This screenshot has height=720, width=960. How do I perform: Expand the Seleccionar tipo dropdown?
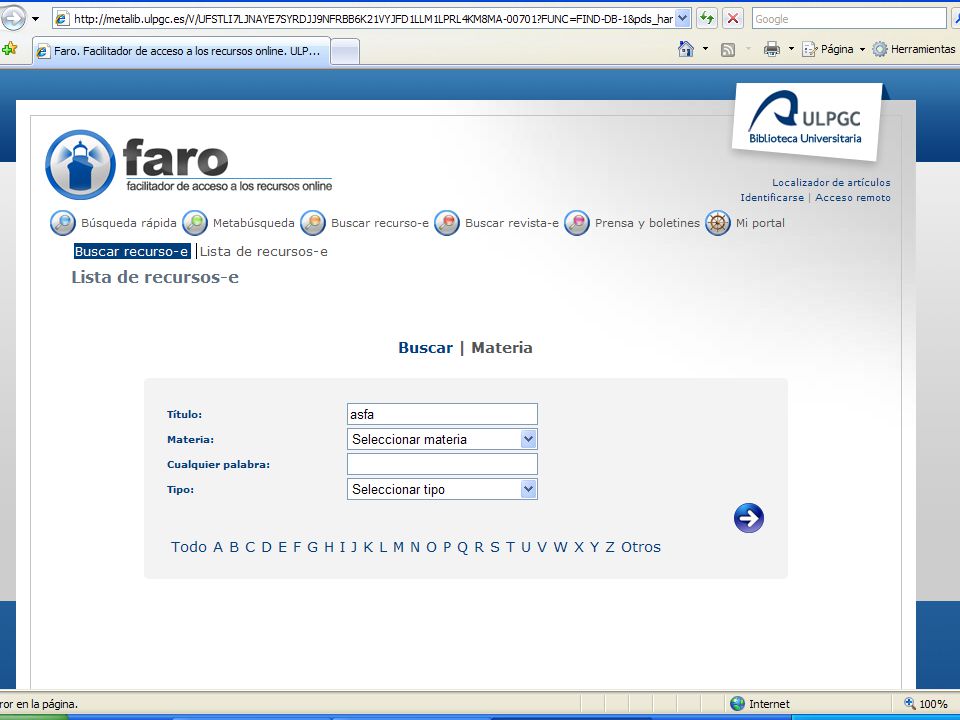528,489
